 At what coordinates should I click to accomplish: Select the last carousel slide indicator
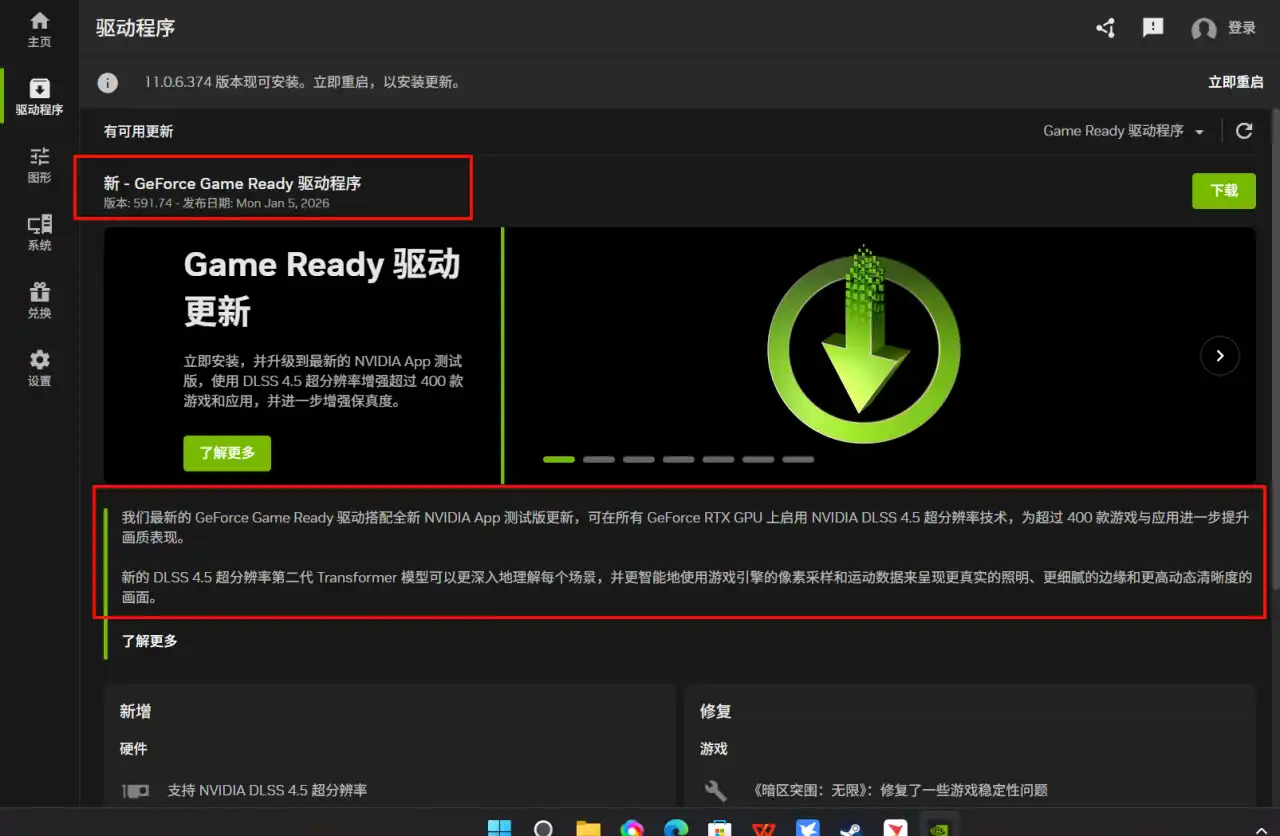[797, 460]
